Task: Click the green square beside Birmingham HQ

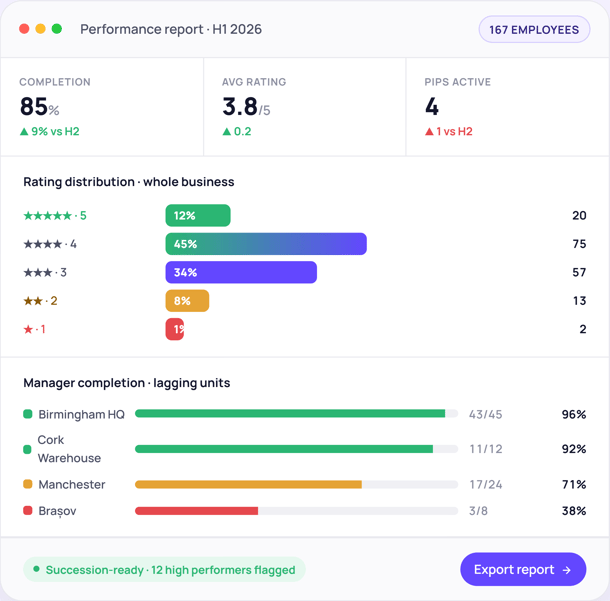Action: click(28, 414)
